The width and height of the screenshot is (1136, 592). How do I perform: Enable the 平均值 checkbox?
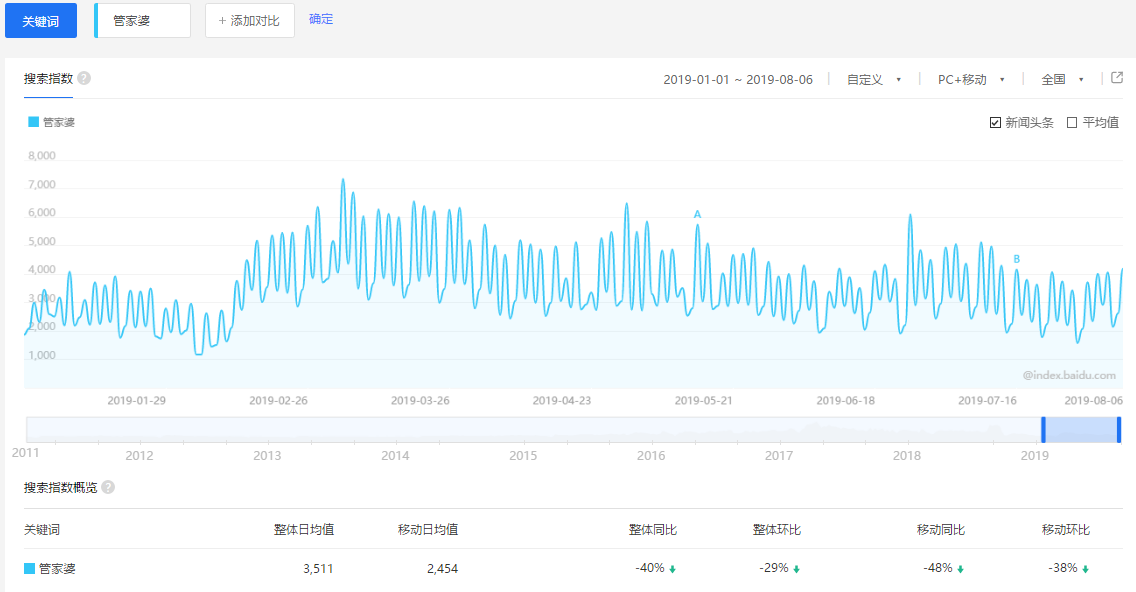coord(1073,122)
